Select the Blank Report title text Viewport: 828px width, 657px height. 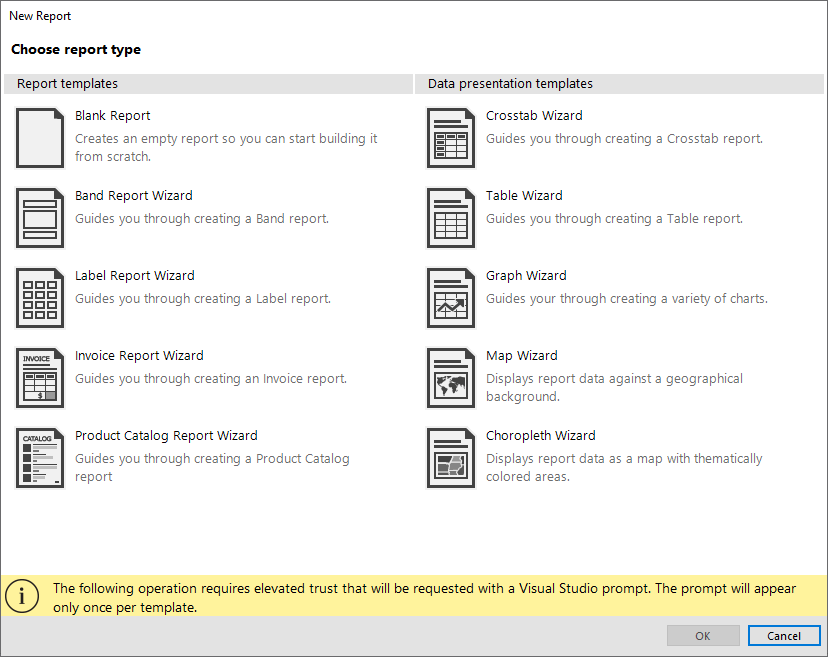[x=113, y=116]
